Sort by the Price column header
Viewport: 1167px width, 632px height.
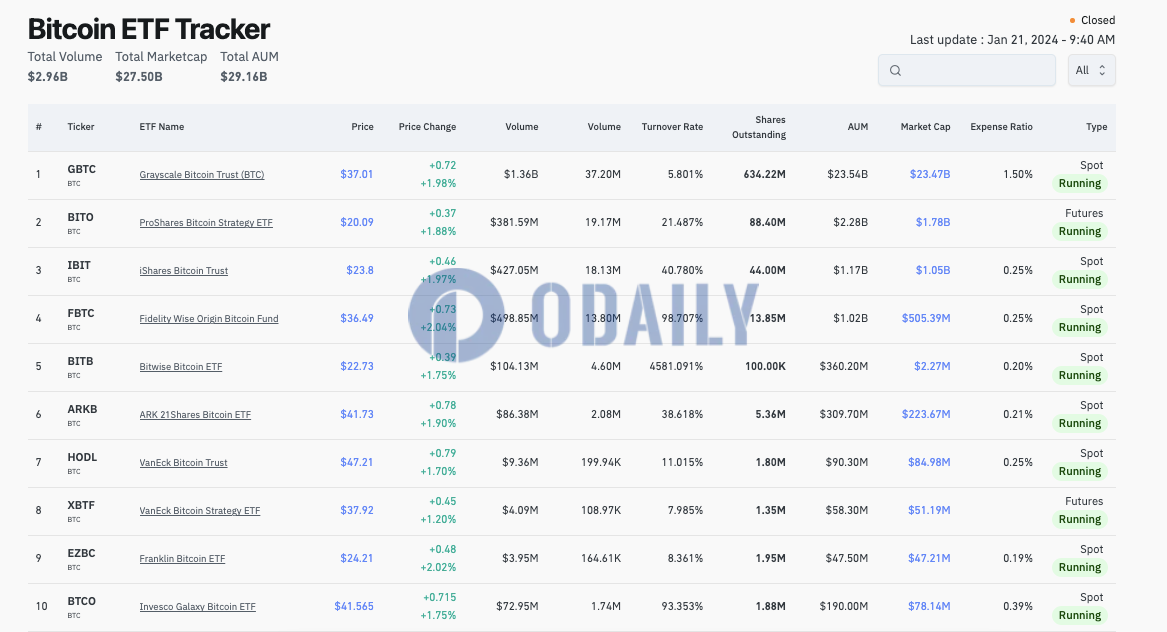pos(362,127)
